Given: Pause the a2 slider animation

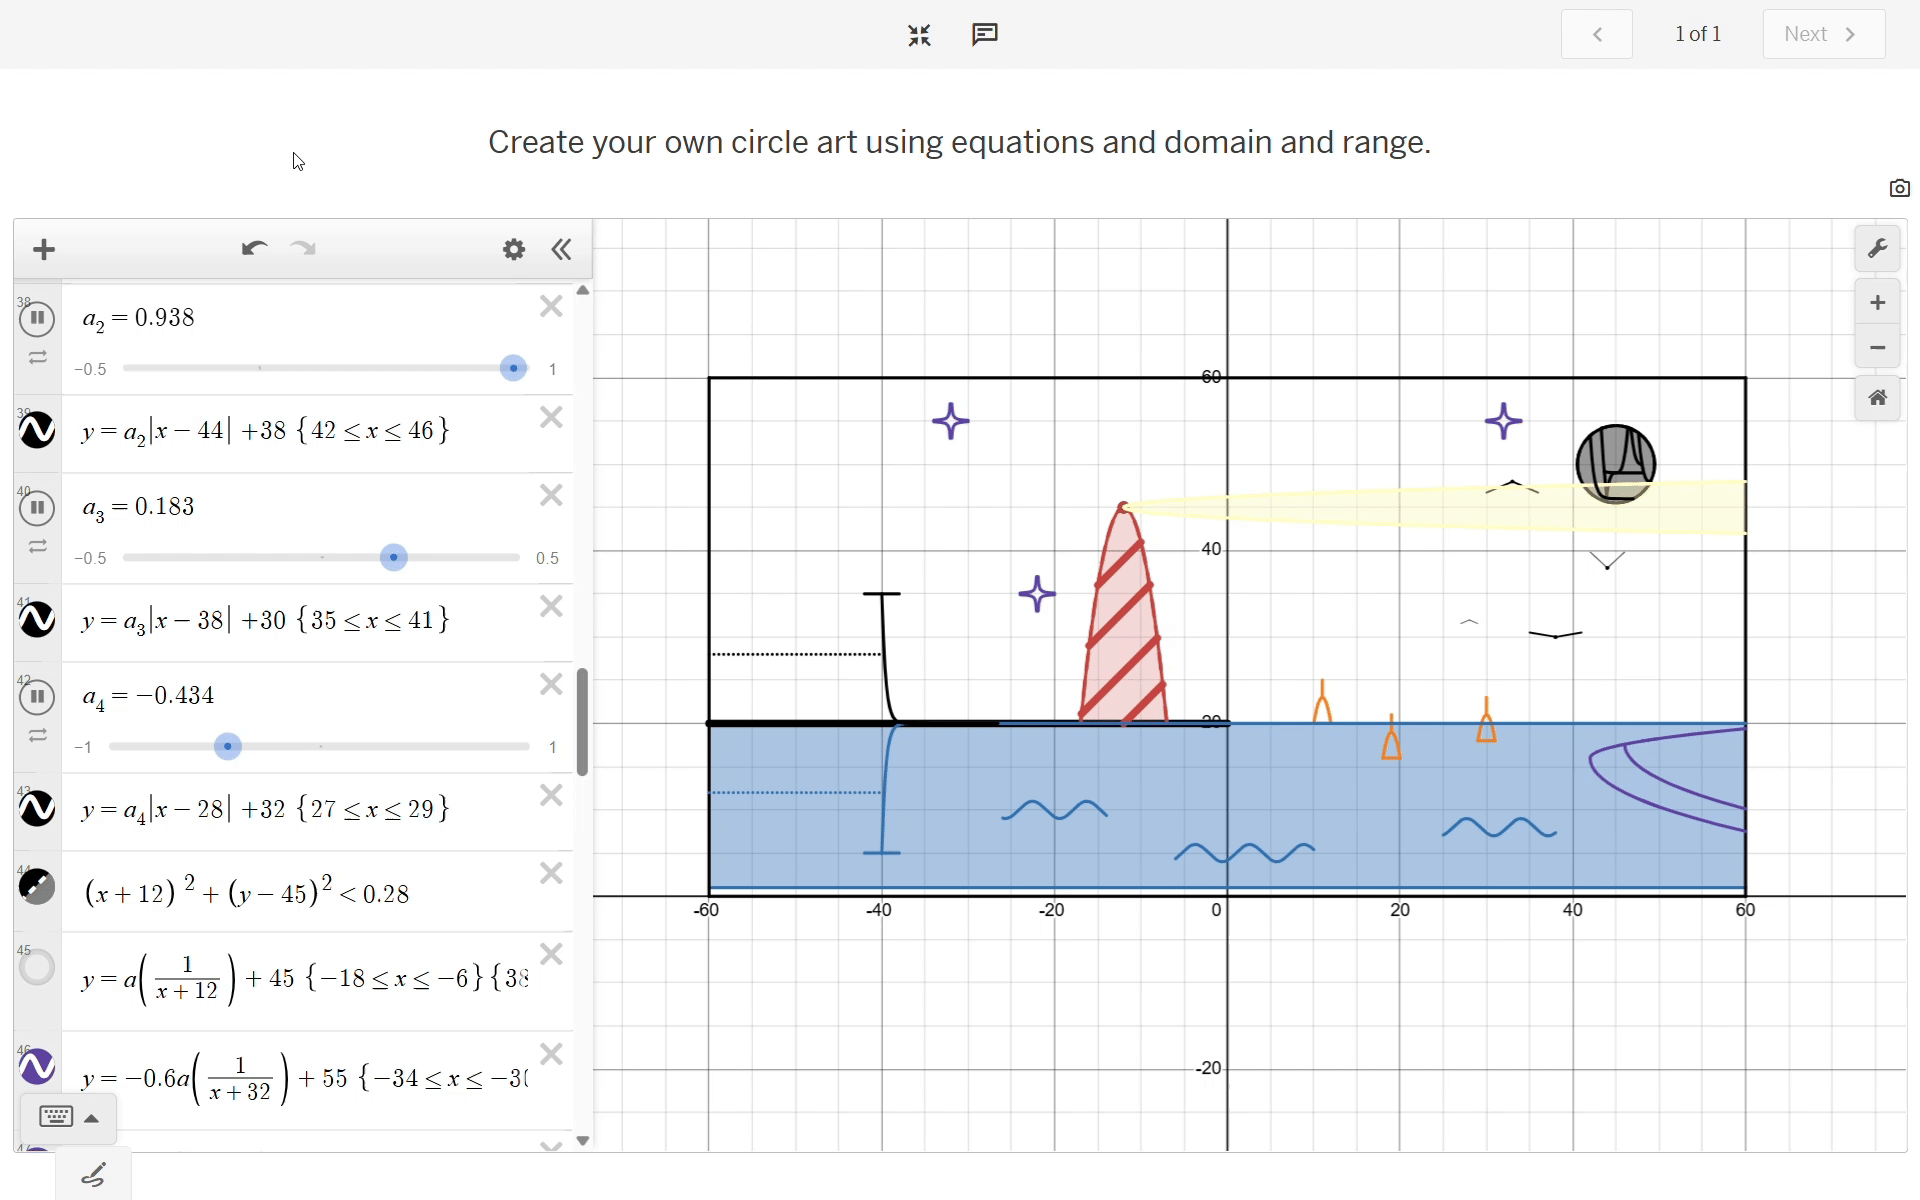Looking at the screenshot, I should pyautogui.click(x=37, y=319).
